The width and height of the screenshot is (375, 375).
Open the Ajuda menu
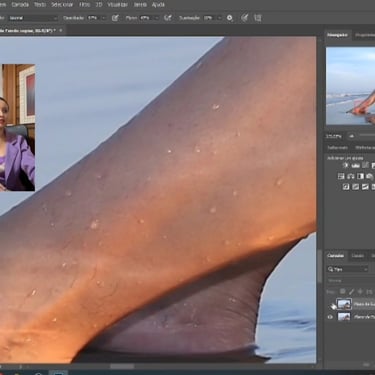tap(158, 5)
